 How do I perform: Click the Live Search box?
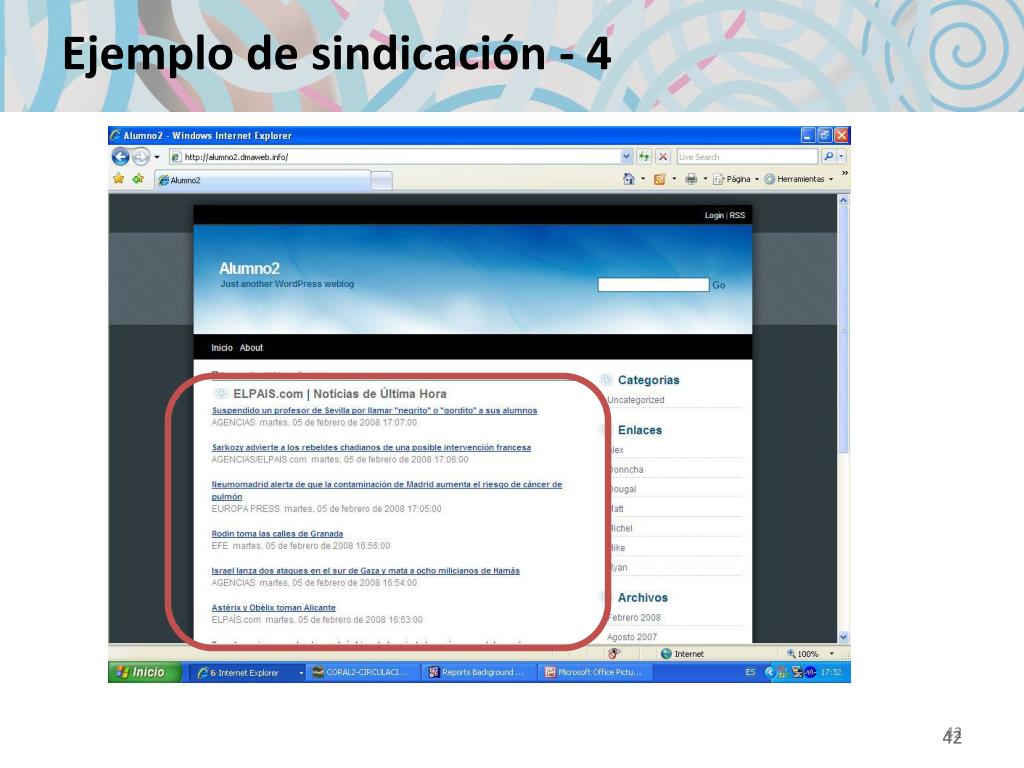746,157
